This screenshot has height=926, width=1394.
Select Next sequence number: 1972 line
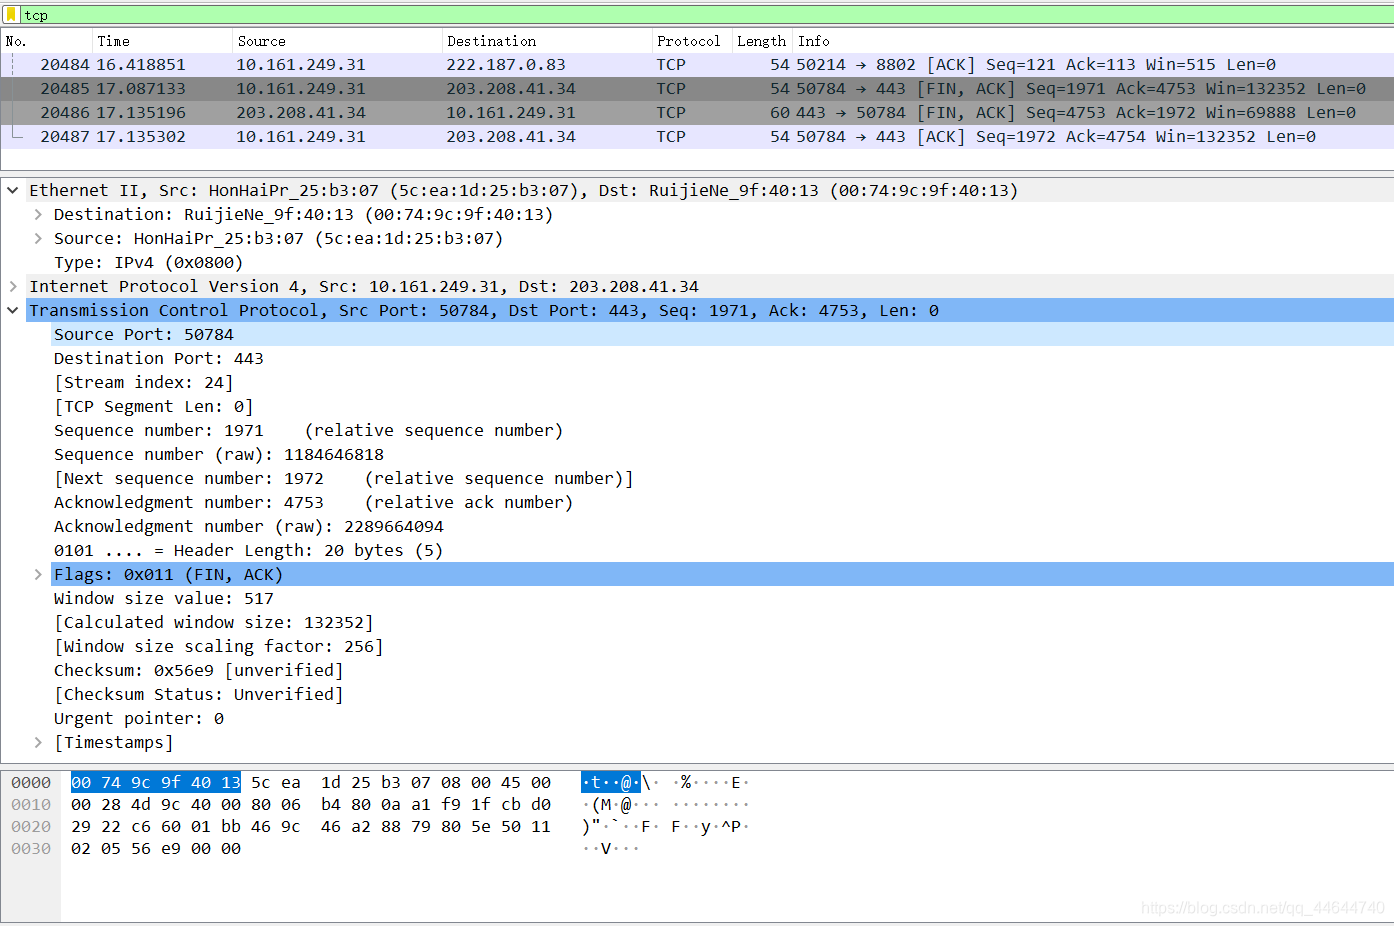click(343, 478)
